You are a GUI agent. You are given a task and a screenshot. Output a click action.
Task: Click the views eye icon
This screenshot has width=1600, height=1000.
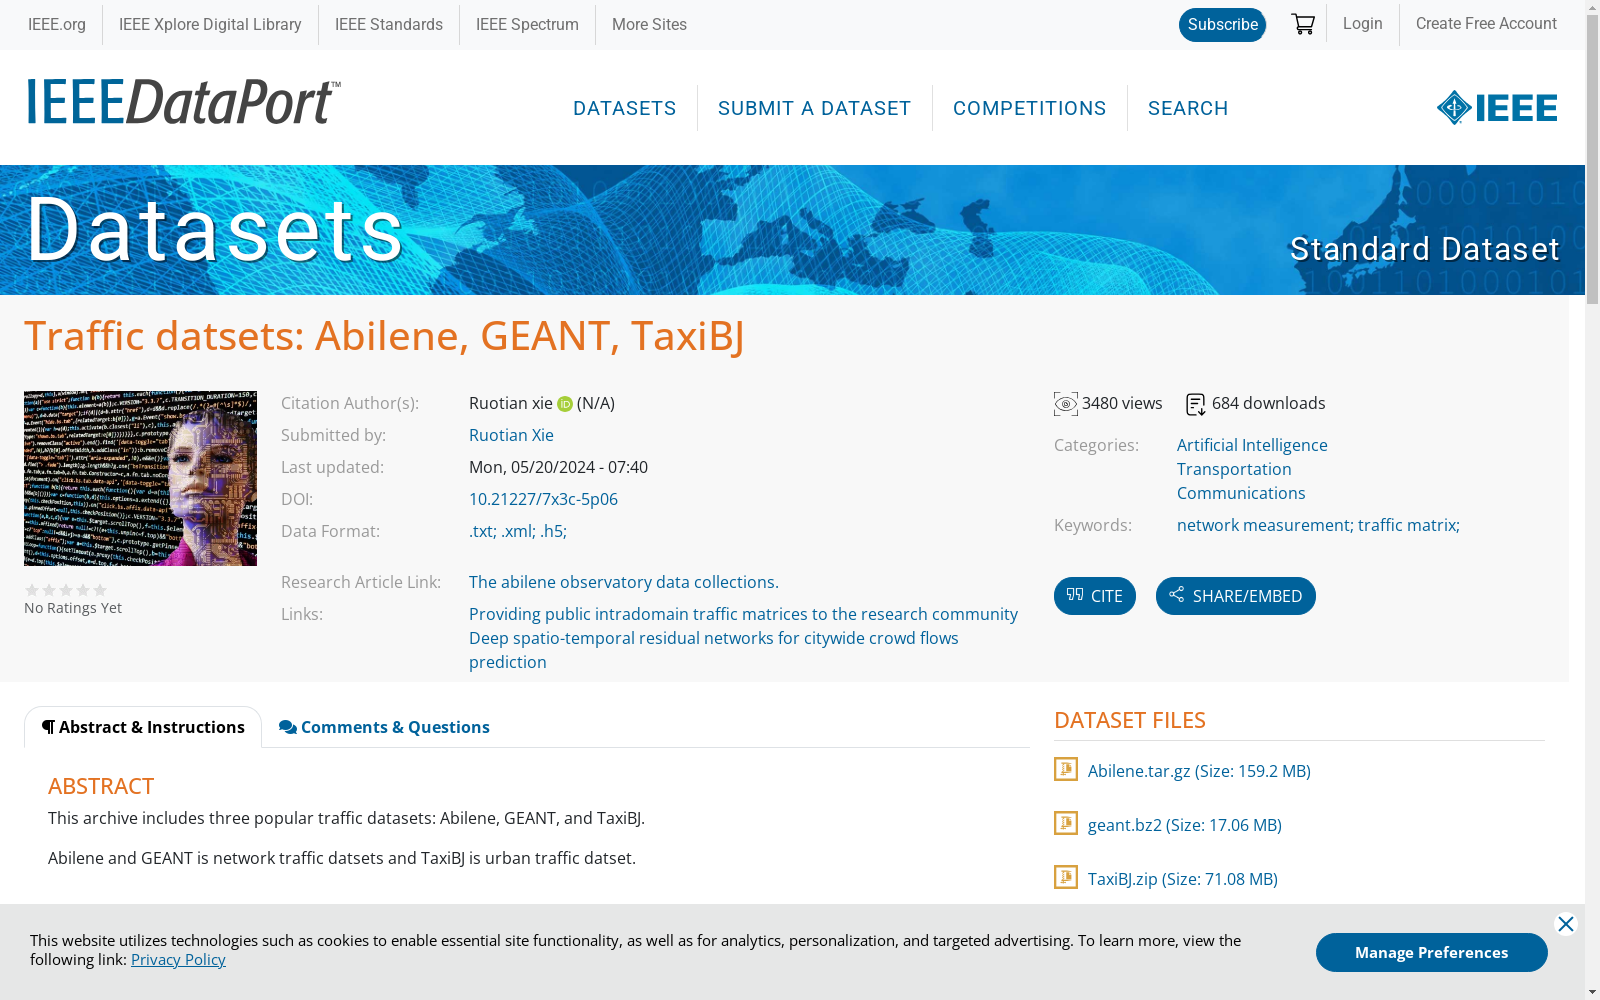coord(1066,404)
